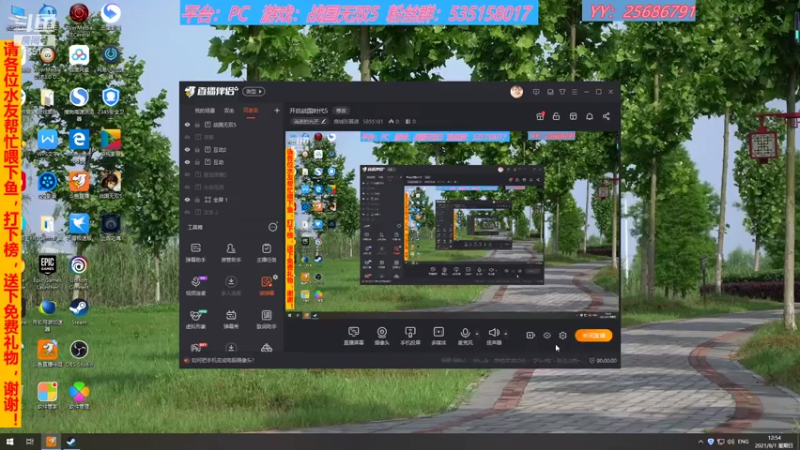Hide the 互动 source layer
Image resolution: width=800 pixels, height=450 pixels.
click(x=187, y=162)
